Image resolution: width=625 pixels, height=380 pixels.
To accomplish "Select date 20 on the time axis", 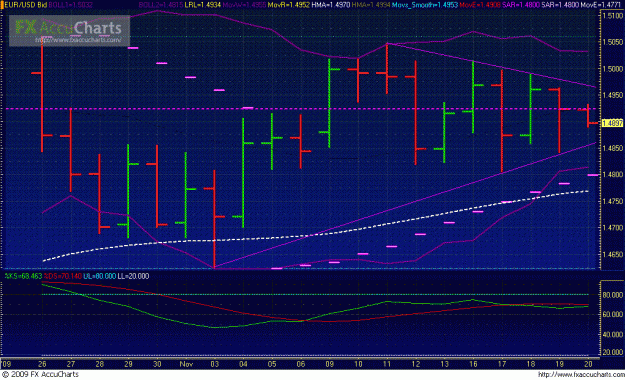I will 588,364.
